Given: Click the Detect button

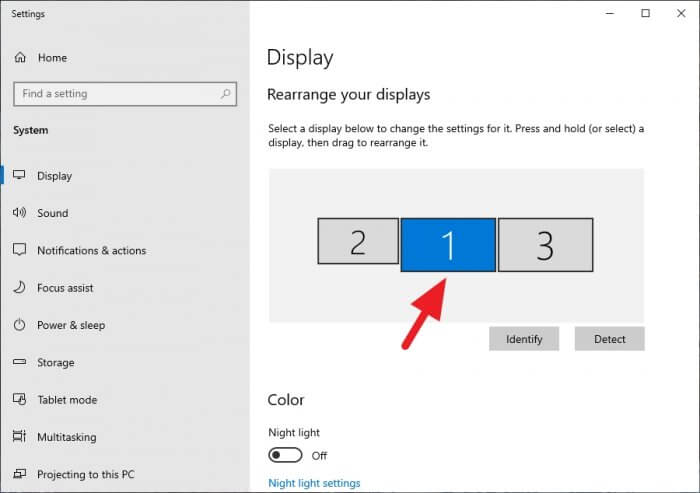Looking at the screenshot, I should (x=610, y=339).
